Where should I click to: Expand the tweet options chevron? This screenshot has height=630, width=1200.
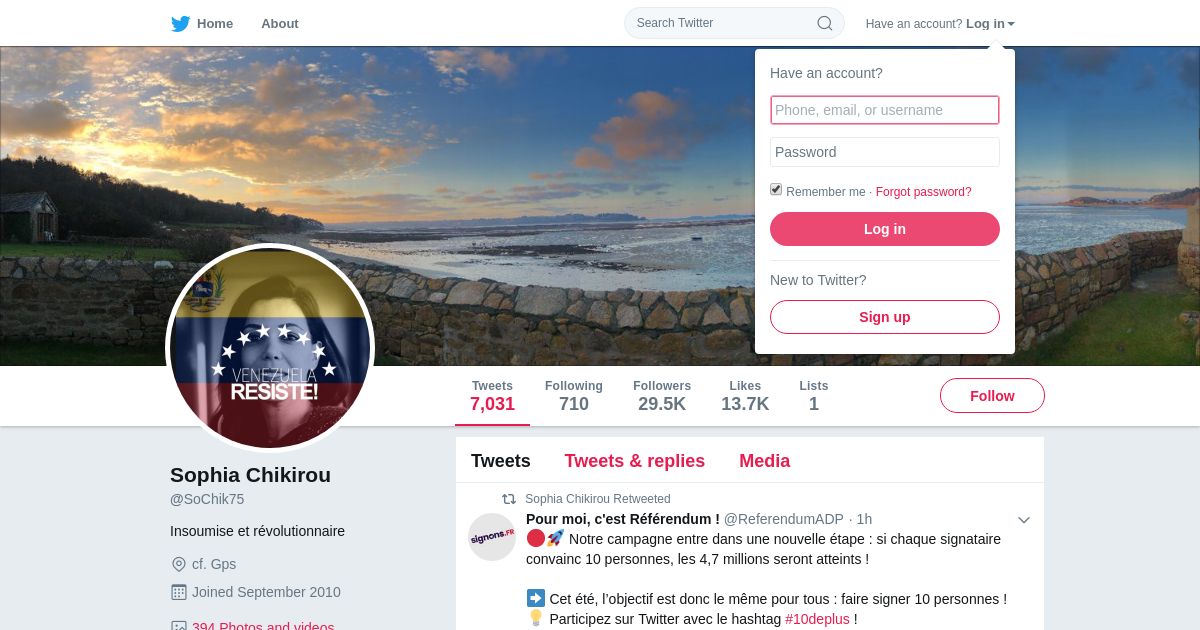1024,520
